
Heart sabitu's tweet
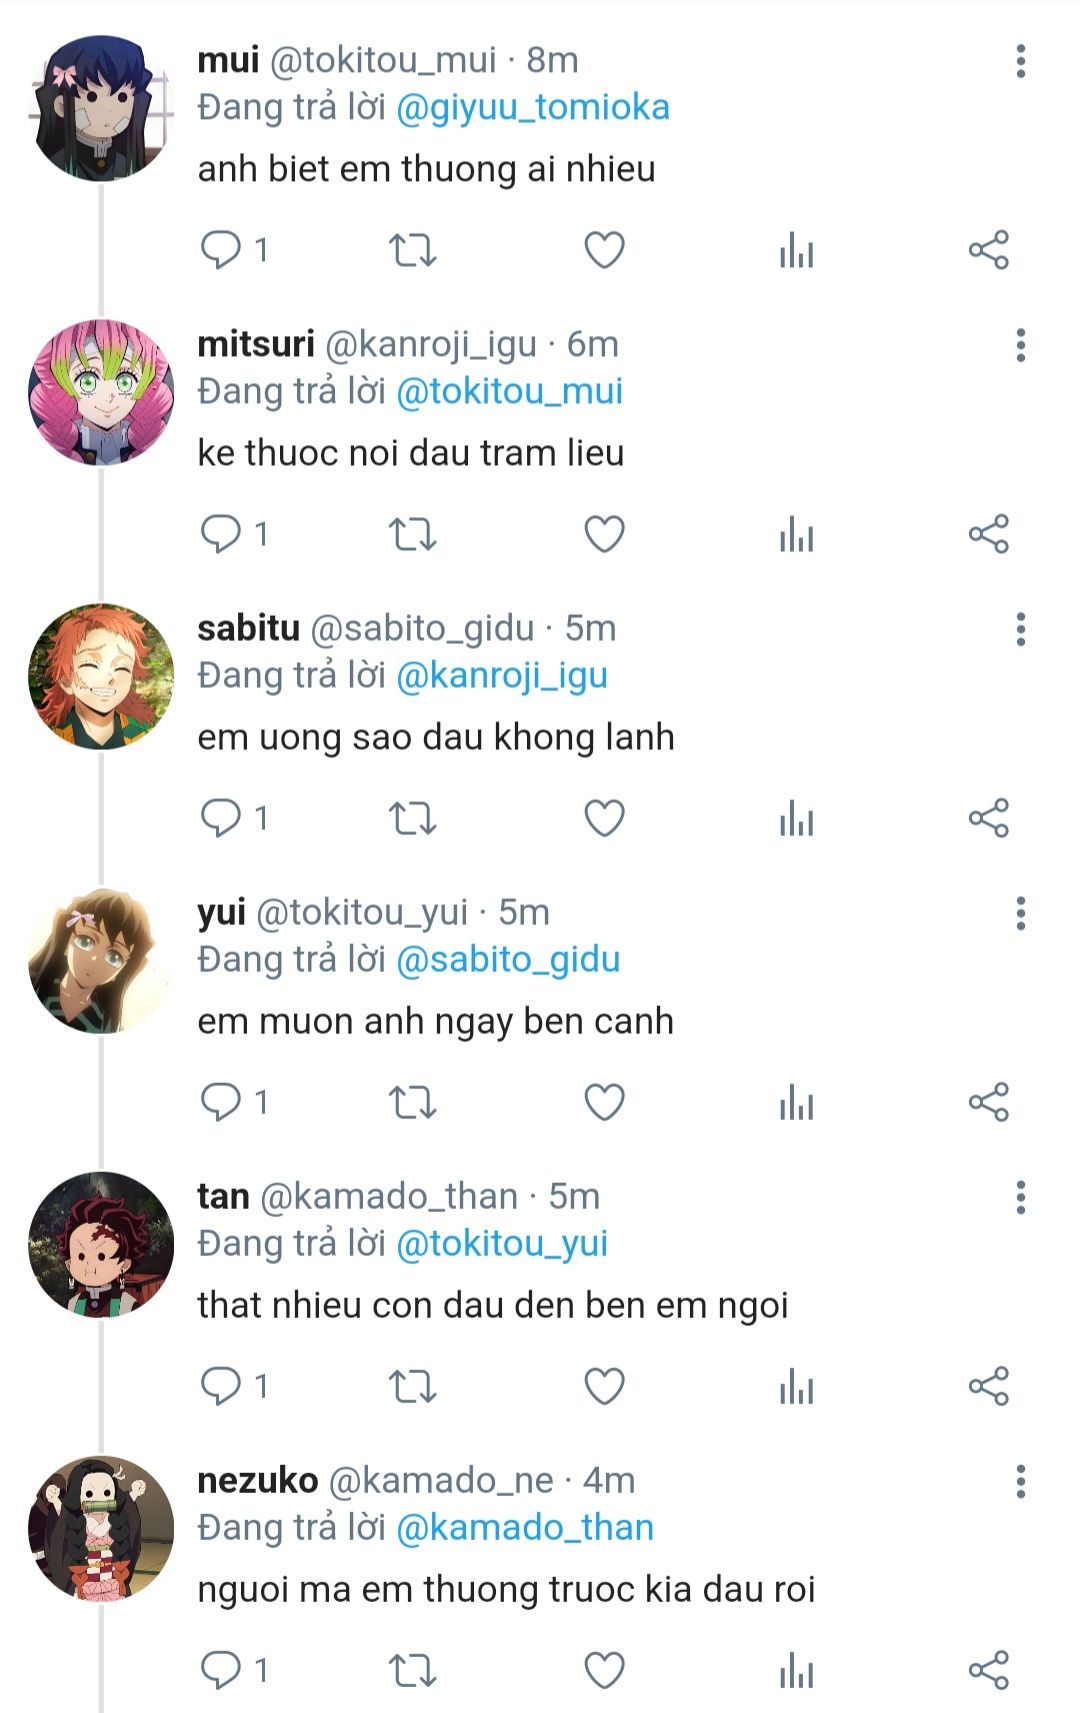point(604,818)
